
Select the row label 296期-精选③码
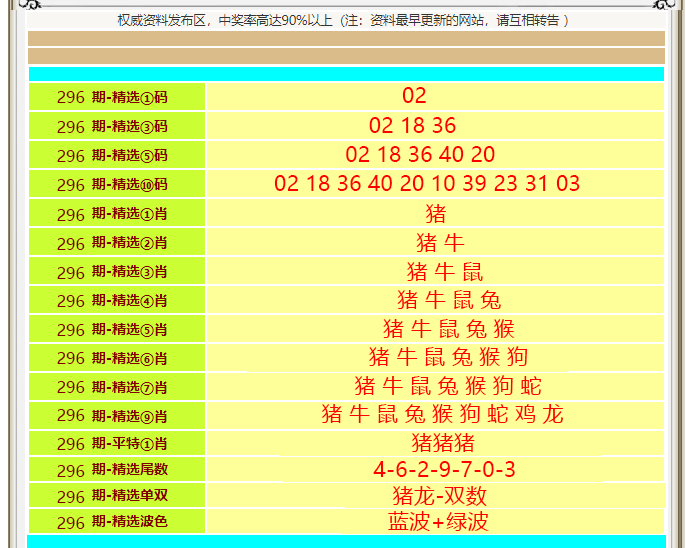point(112,126)
